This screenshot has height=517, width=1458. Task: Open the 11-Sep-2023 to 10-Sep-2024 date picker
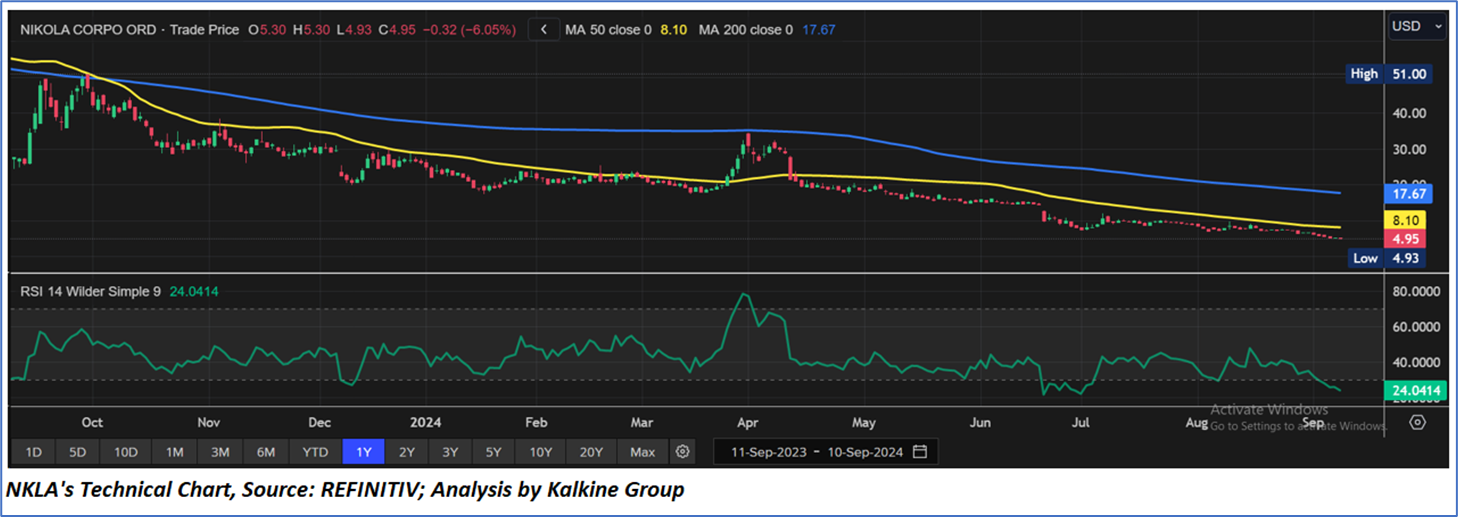[x=825, y=452]
